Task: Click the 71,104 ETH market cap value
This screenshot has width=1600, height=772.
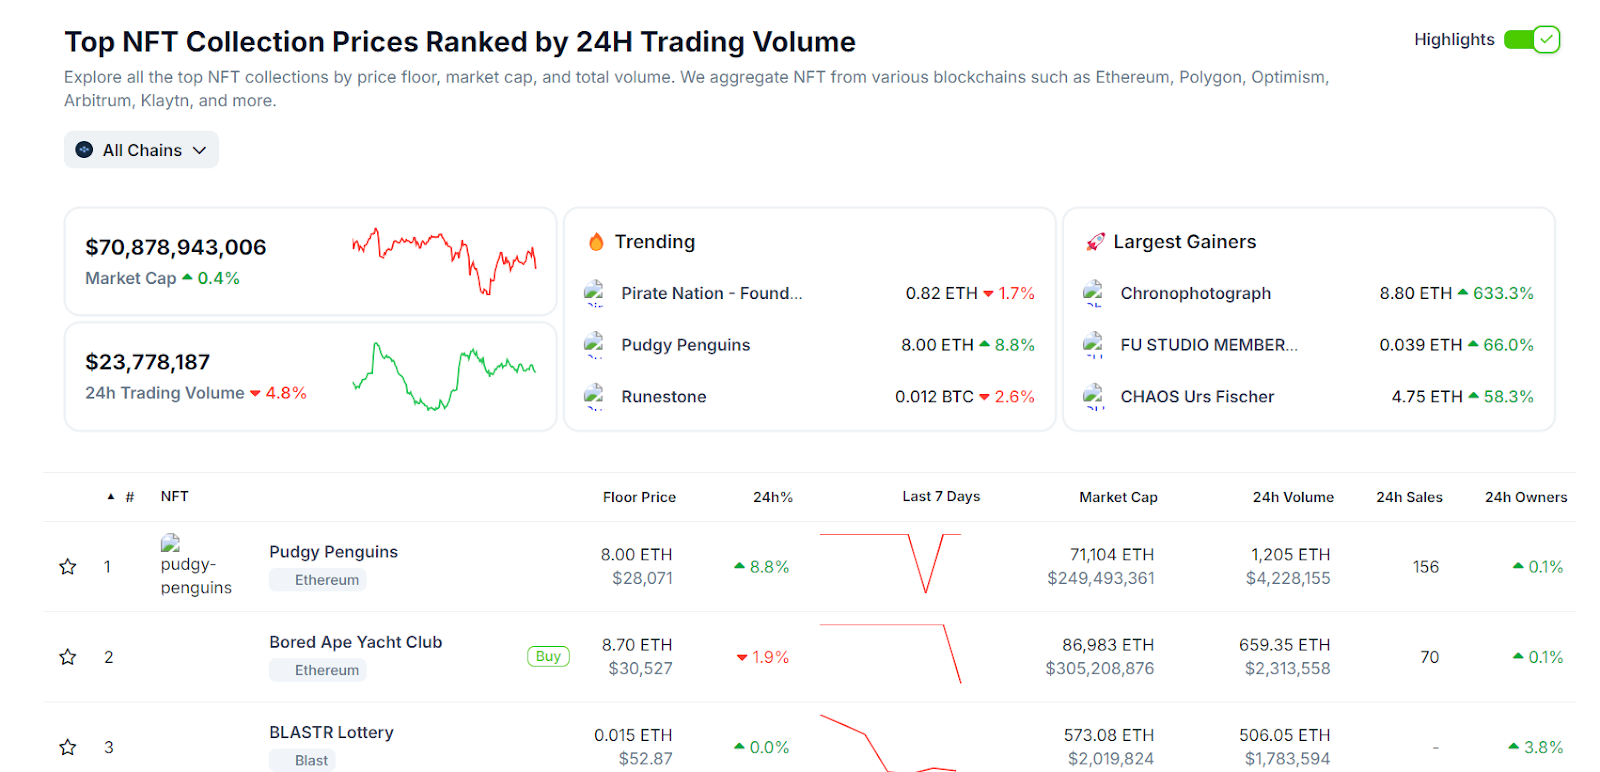Action: pyautogui.click(x=1111, y=555)
